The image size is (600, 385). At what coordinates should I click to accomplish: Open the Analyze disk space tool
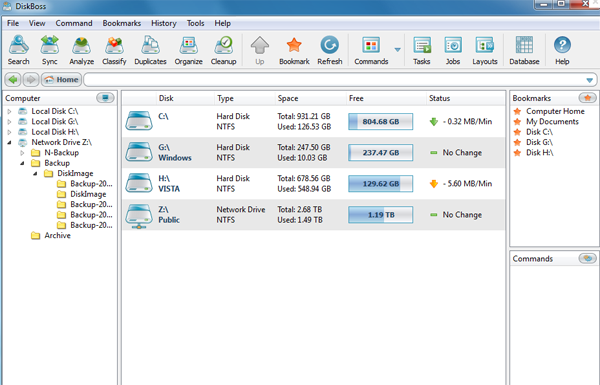tap(82, 50)
